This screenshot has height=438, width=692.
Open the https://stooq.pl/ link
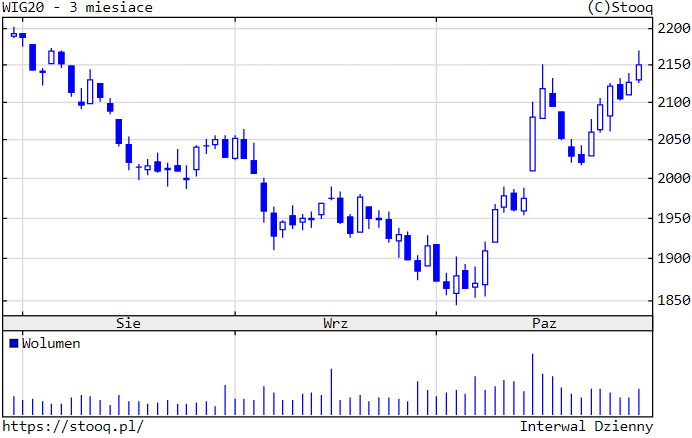coord(74,426)
